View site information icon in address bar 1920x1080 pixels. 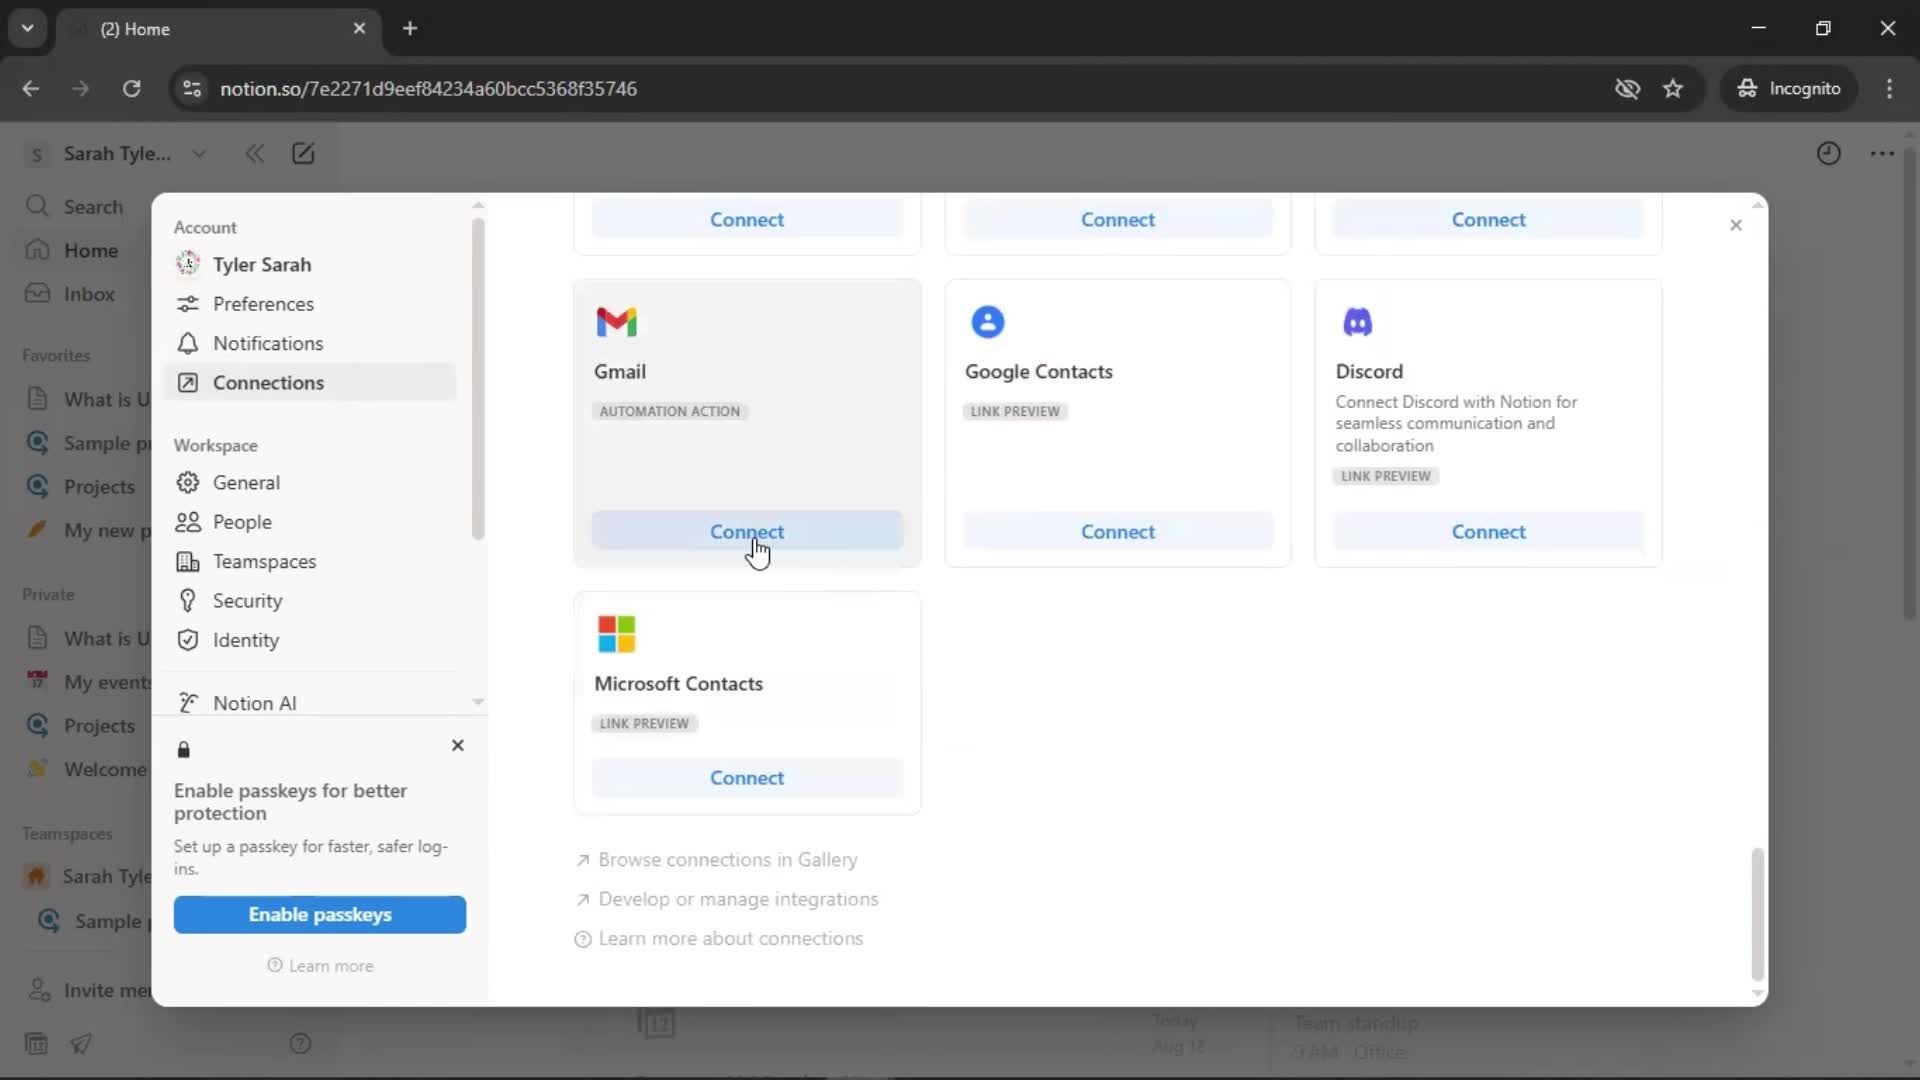[192, 88]
